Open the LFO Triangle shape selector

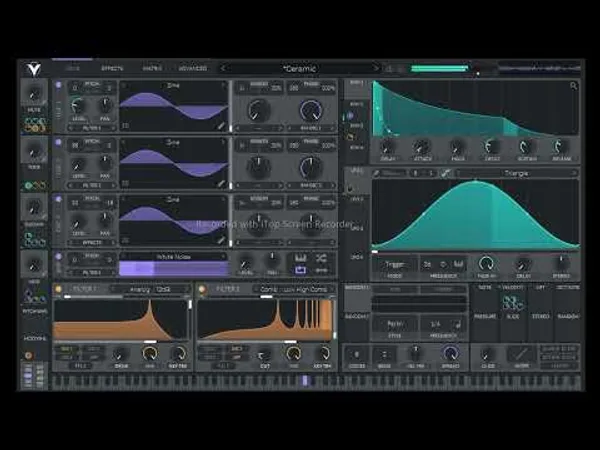[516, 173]
